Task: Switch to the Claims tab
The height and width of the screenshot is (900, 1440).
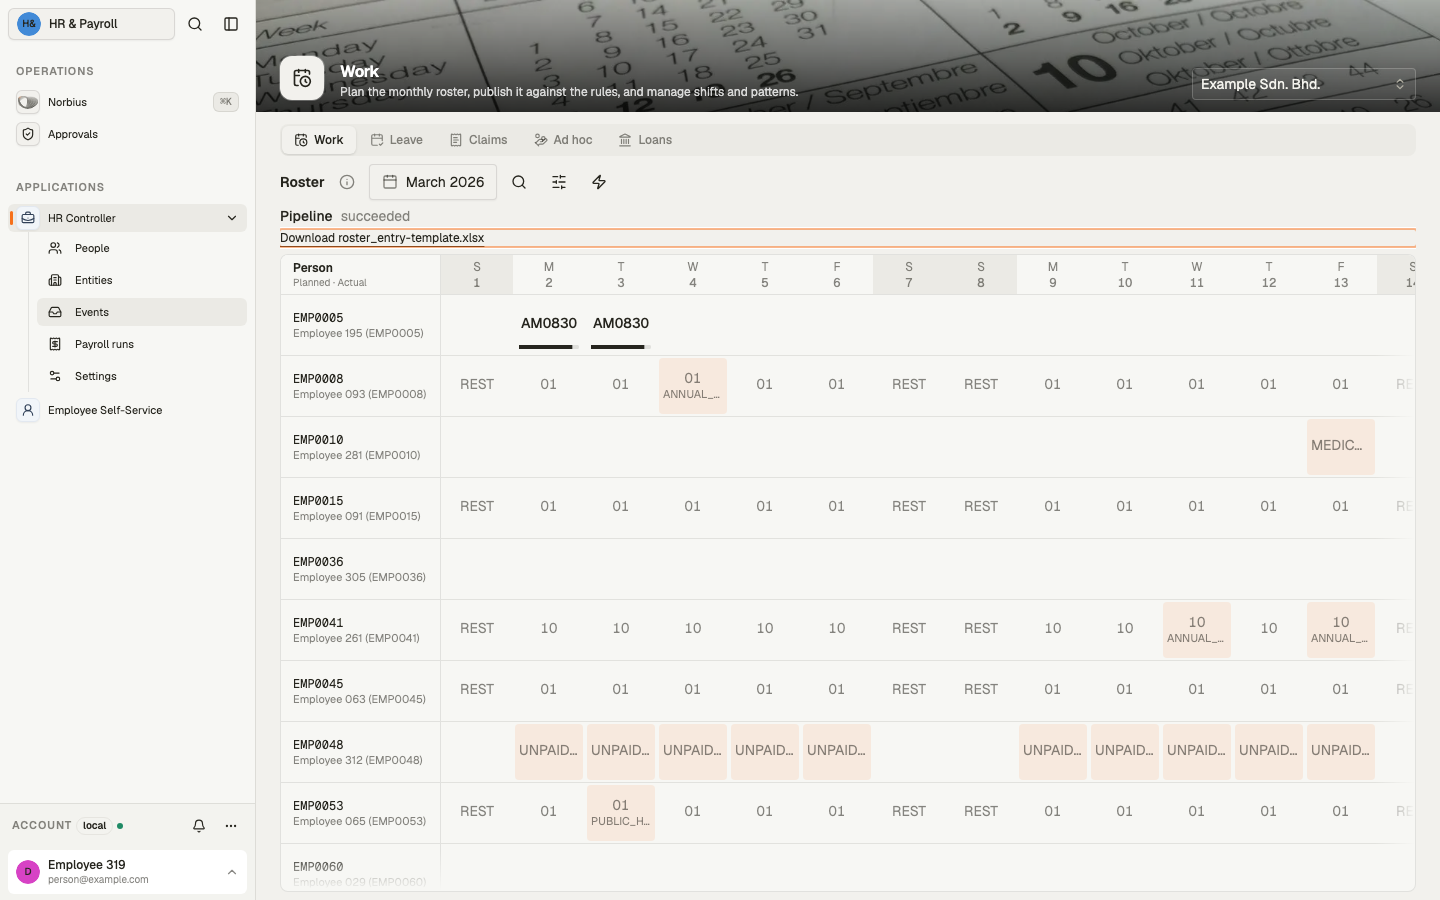Action: pyautogui.click(x=478, y=140)
